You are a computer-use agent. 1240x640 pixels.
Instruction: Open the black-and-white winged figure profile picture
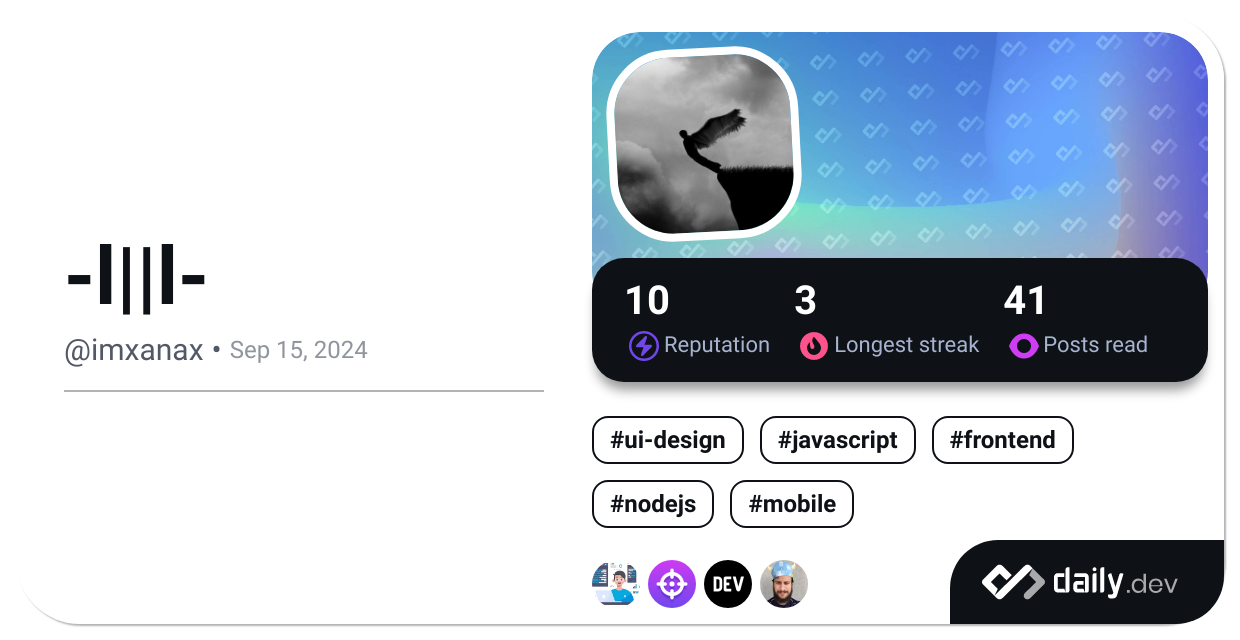tap(704, 143)
